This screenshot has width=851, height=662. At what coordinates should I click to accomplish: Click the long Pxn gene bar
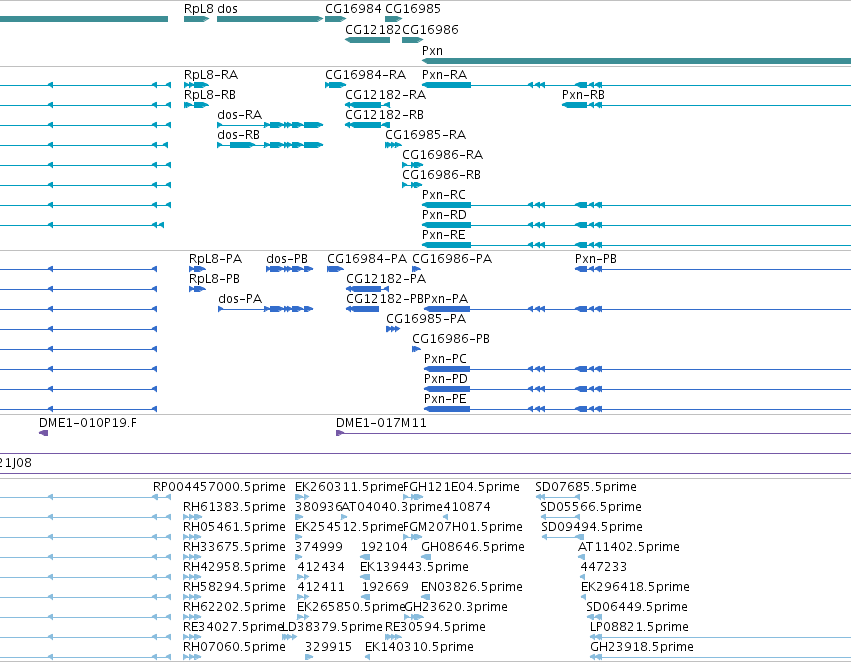pyautogui.click(x=636, y=61)
